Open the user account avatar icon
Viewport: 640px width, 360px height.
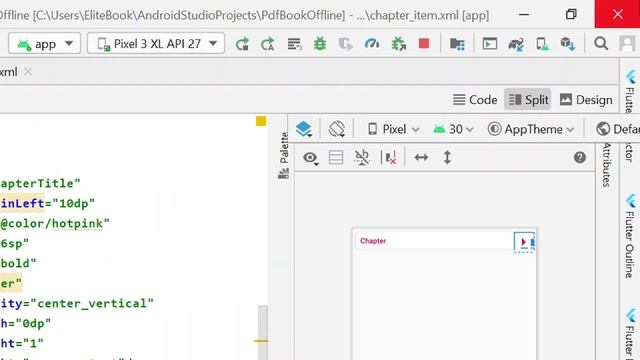[x=627, y=43]
